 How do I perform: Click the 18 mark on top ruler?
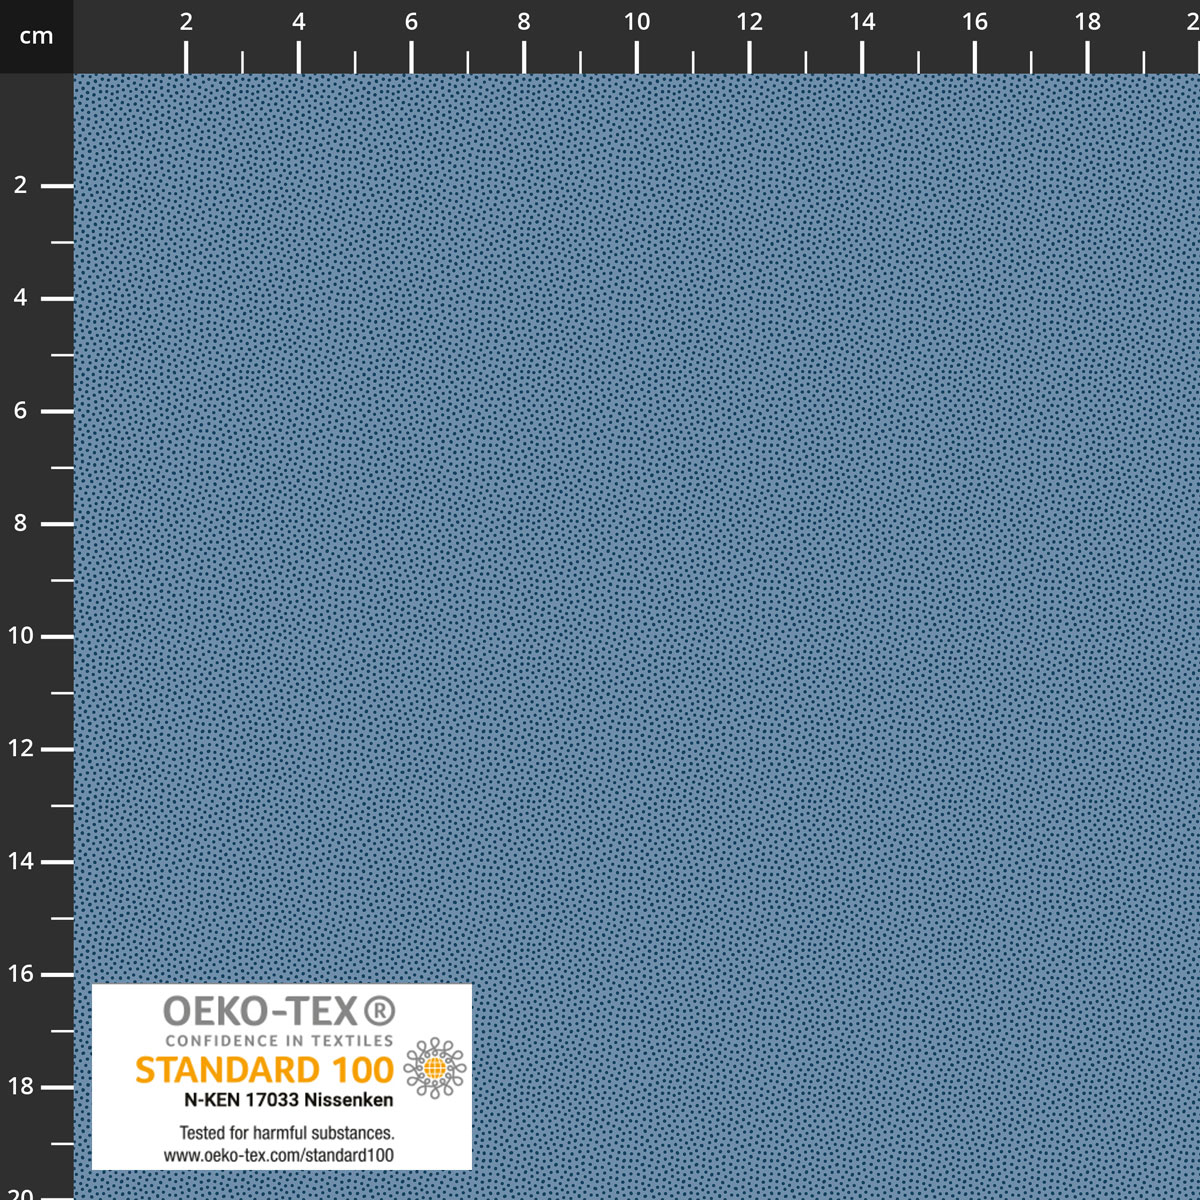click(1088, 22)
